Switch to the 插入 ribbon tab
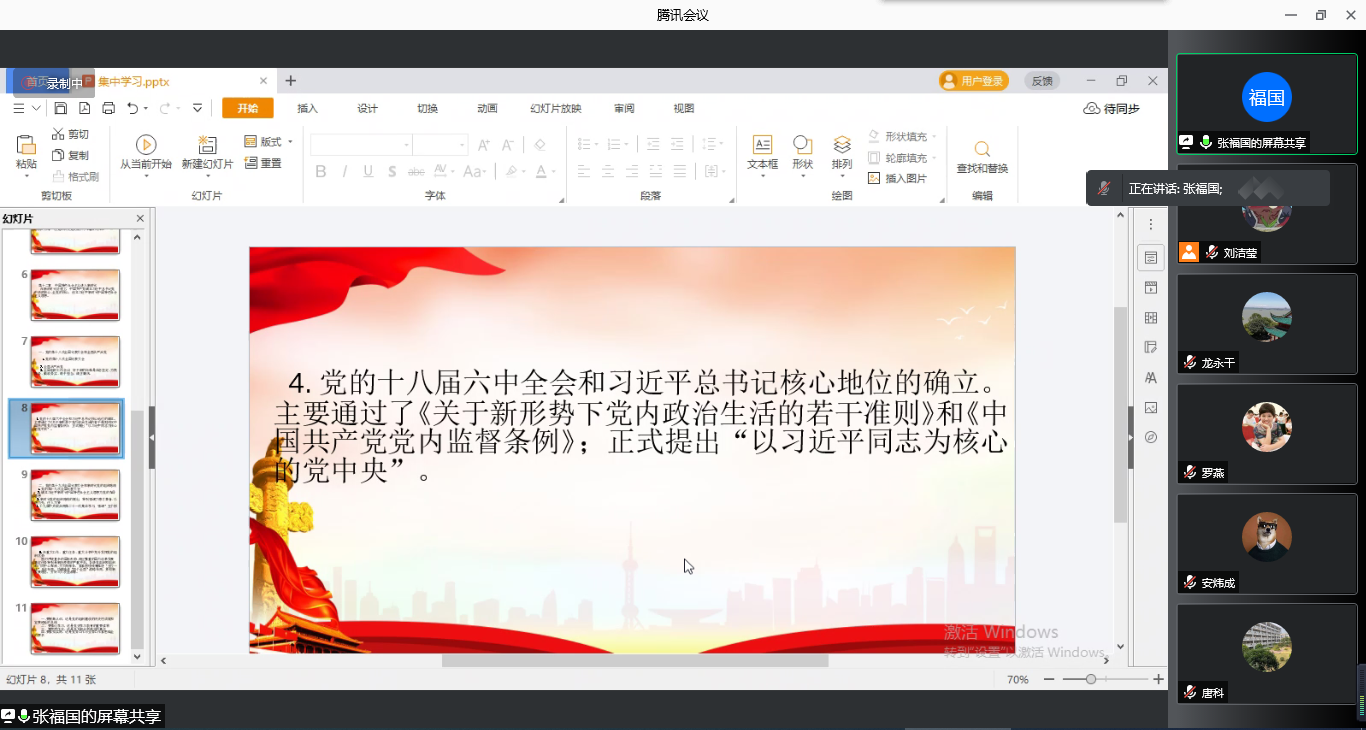Viewport: 1366px width, 730px height. click(307, 108)
